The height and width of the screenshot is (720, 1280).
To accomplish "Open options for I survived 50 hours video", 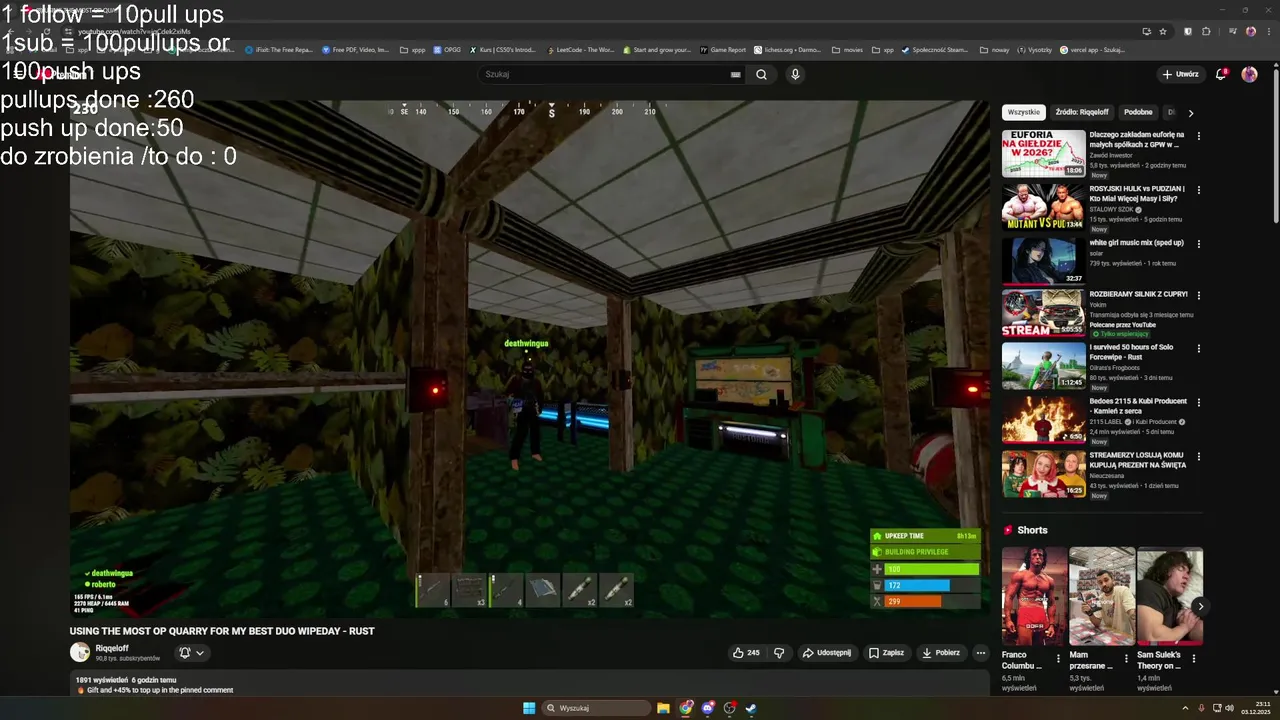I will coord(1198,349).
